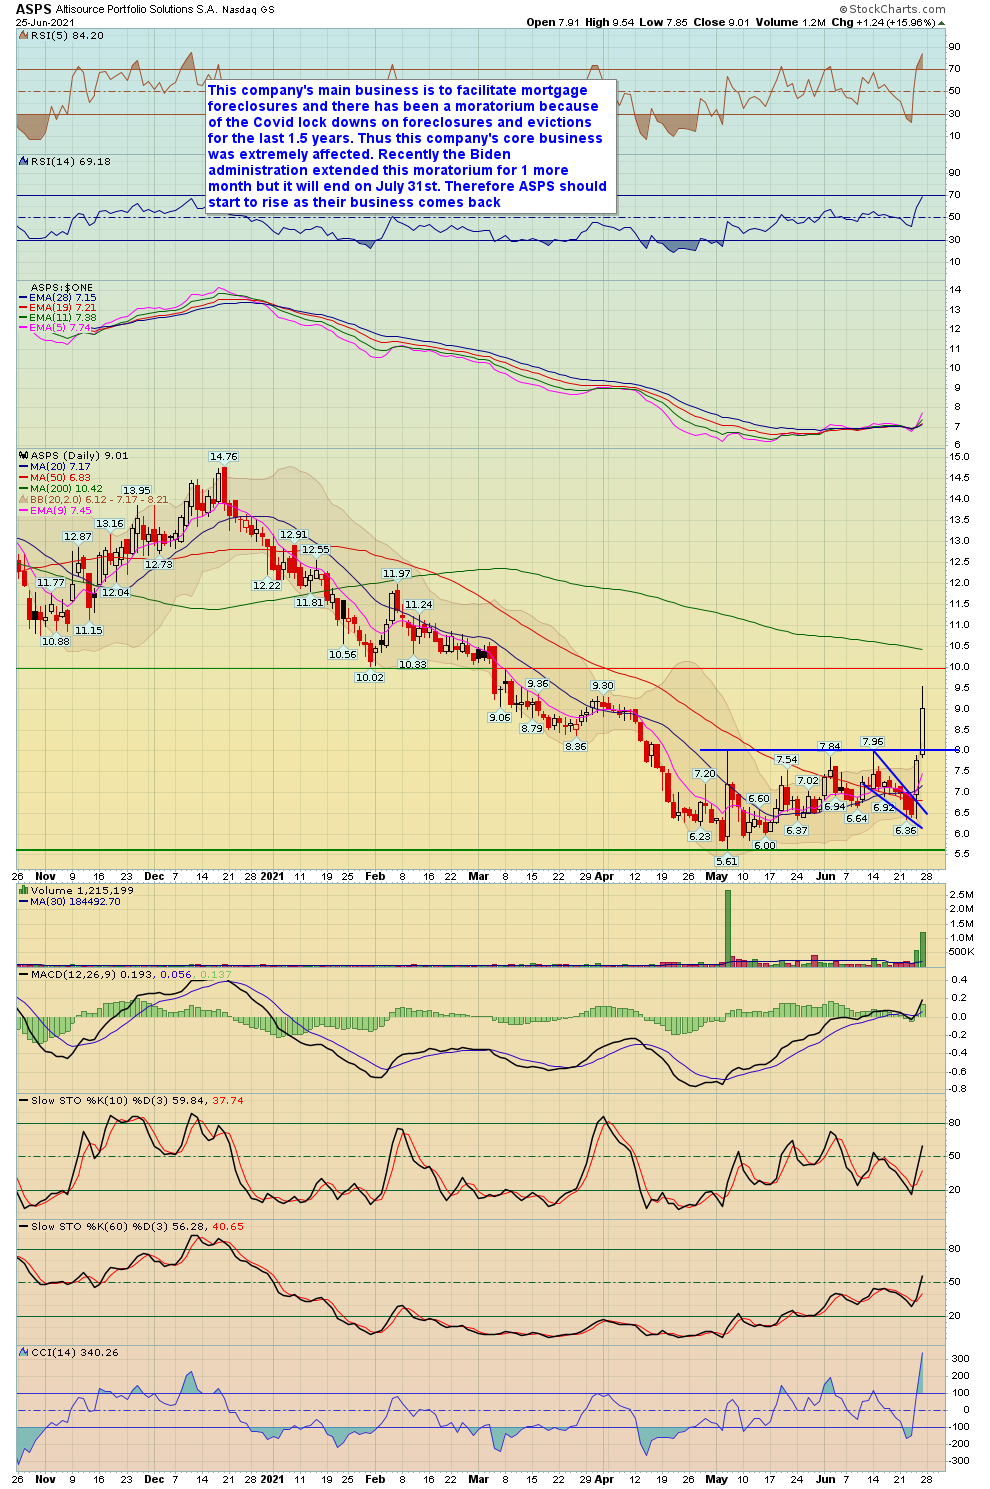Screen dimensions: 990x1489
Task: Click the 8.36 price label
Action: point(576,746)
